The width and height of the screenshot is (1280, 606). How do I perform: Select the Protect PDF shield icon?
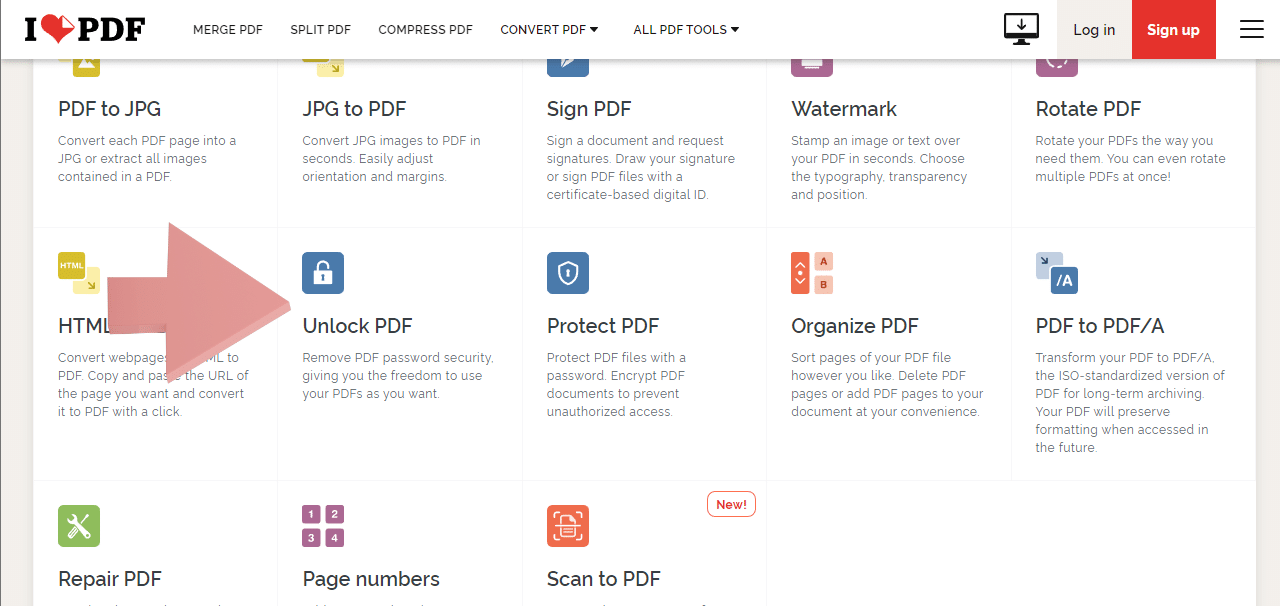568,273
